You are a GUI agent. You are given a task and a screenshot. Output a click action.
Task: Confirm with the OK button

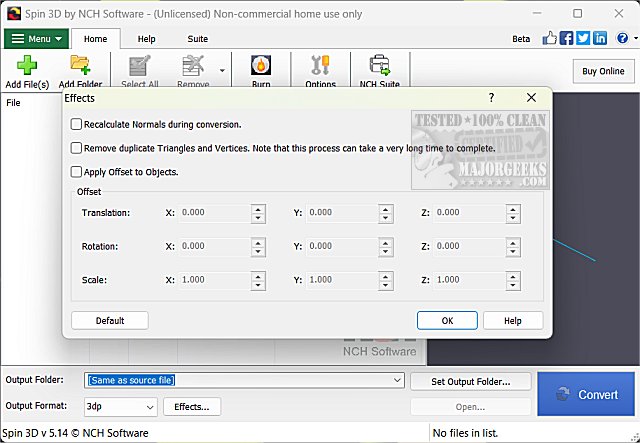tap(447, 321)
